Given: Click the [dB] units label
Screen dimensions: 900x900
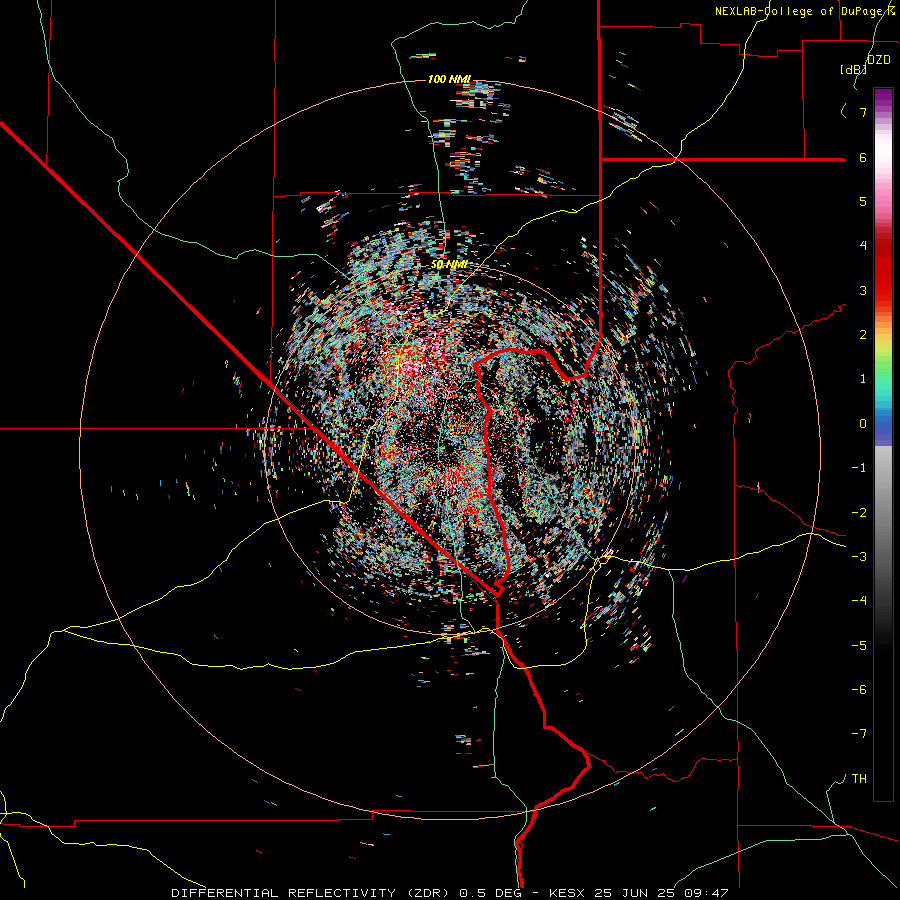Looking at the screenshot, I should point(854,69).
